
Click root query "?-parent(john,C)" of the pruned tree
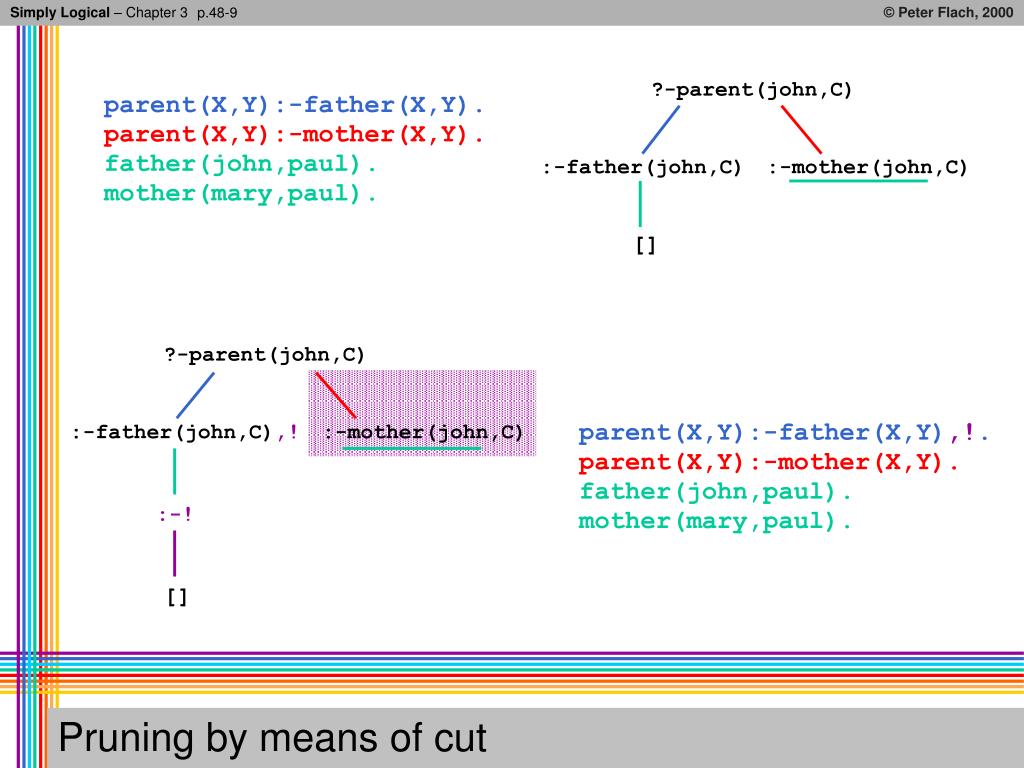pyautogui.click(x=264, y=355)
